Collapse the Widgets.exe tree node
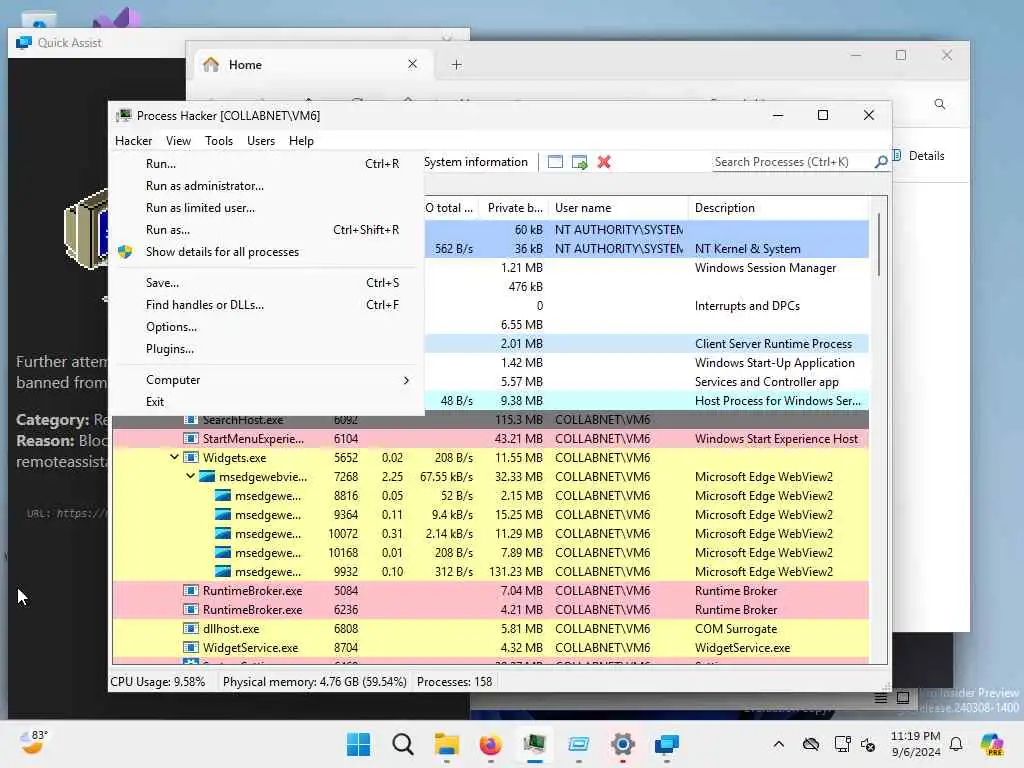1024x768 pixels. 174,457
